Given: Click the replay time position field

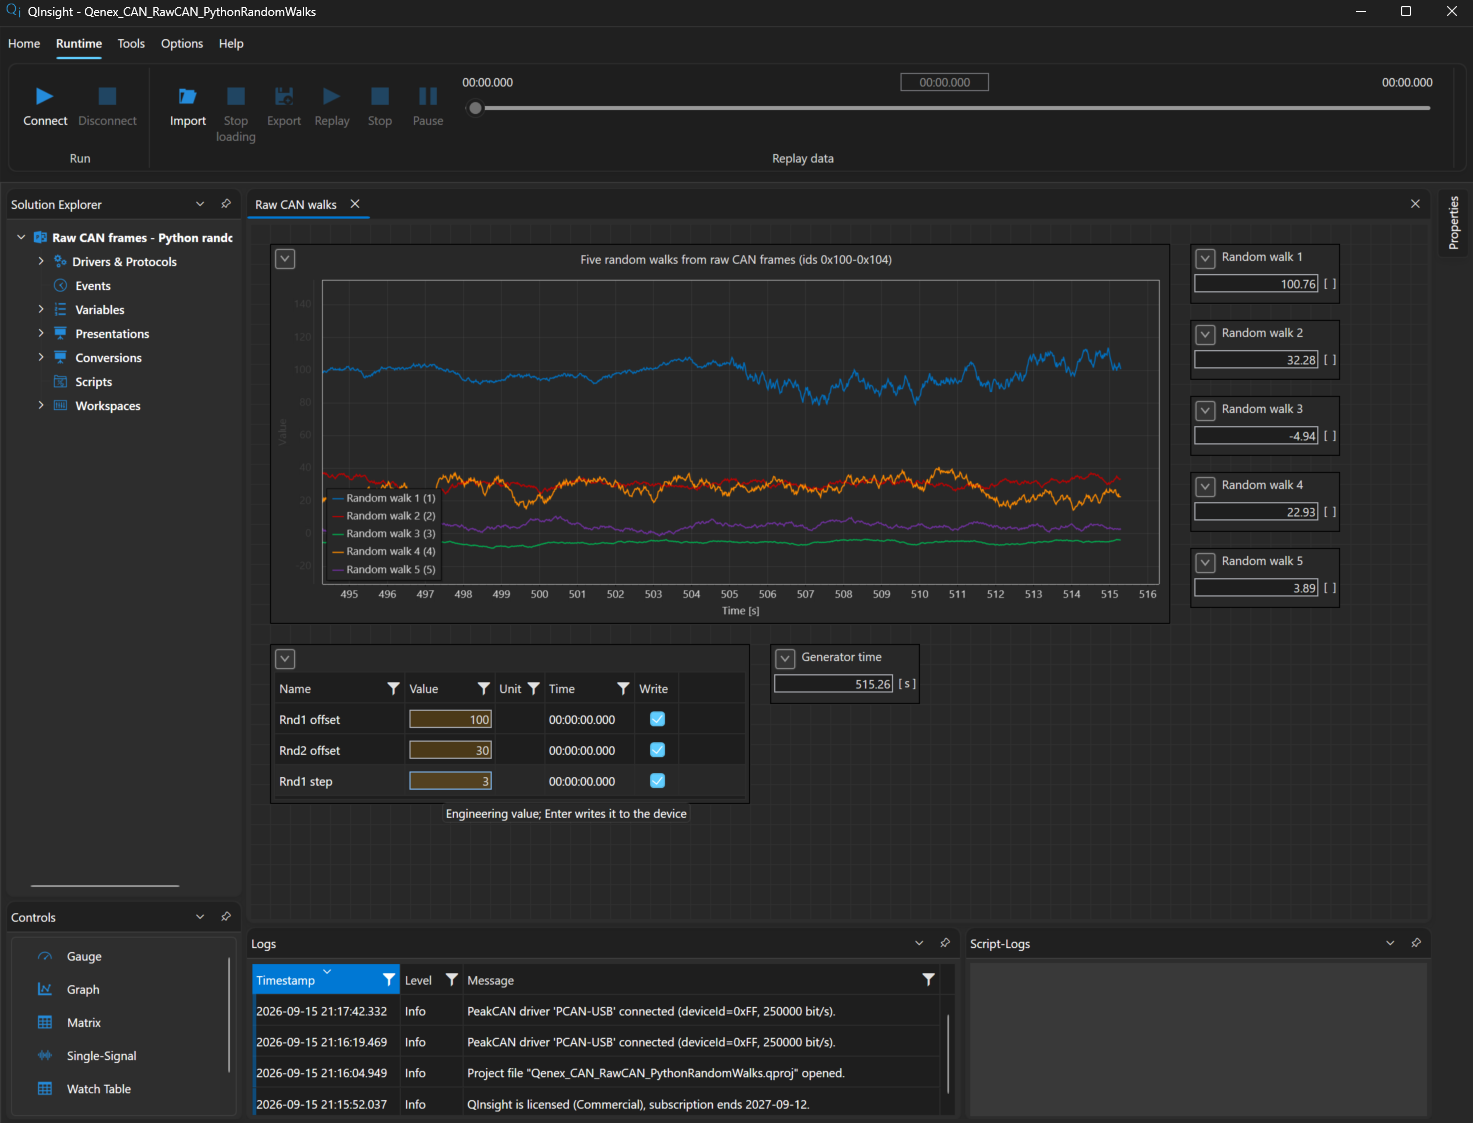Looking at the screenshot, I should pyautogui.click(x=945, y=82).
